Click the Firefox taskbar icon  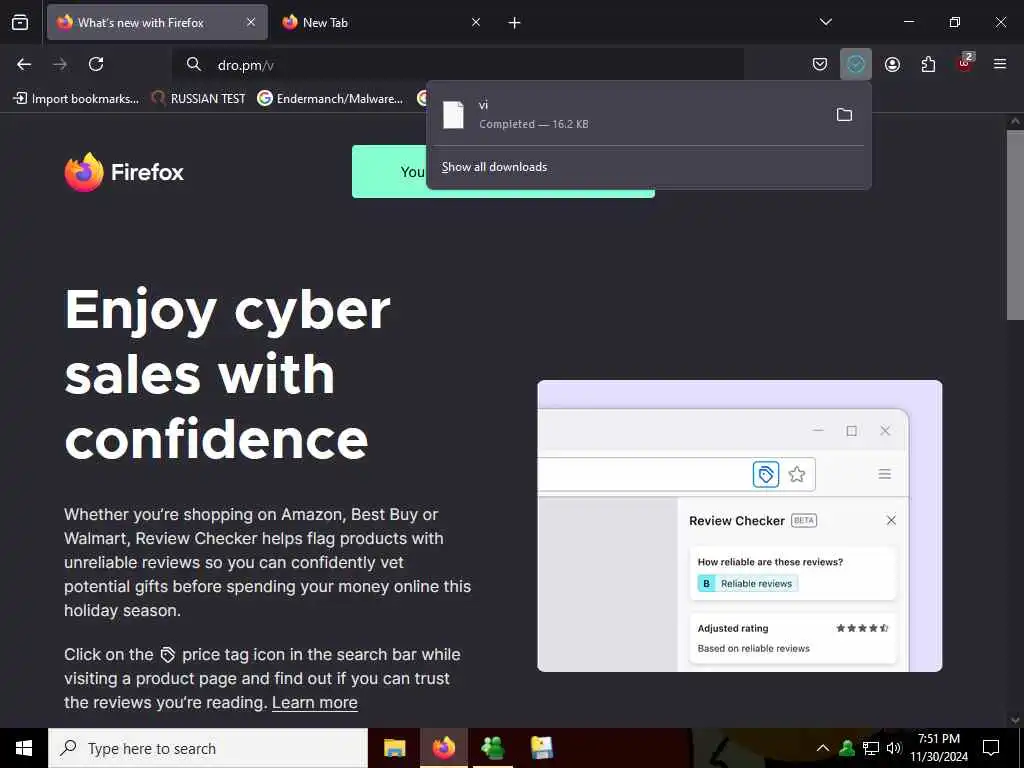[443, 748]
